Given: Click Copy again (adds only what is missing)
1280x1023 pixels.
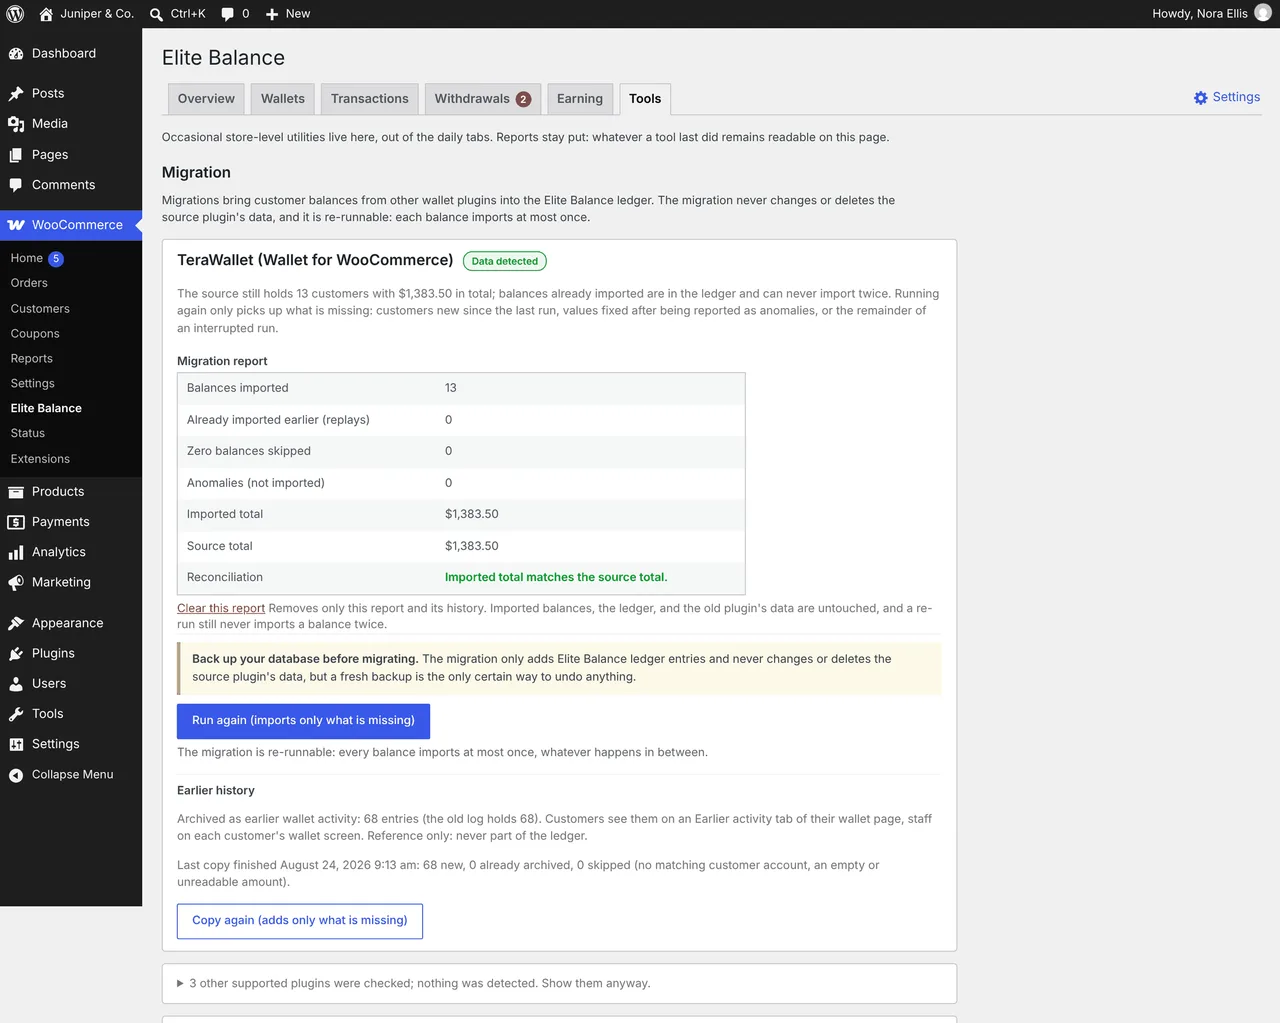Looking at the screenshot, I should pos(300,921).
